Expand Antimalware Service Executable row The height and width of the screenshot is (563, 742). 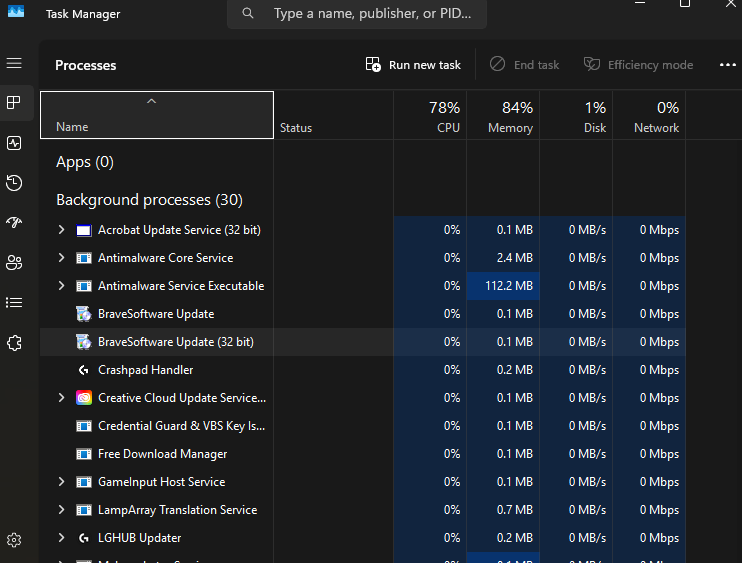[x=62, y=286]
